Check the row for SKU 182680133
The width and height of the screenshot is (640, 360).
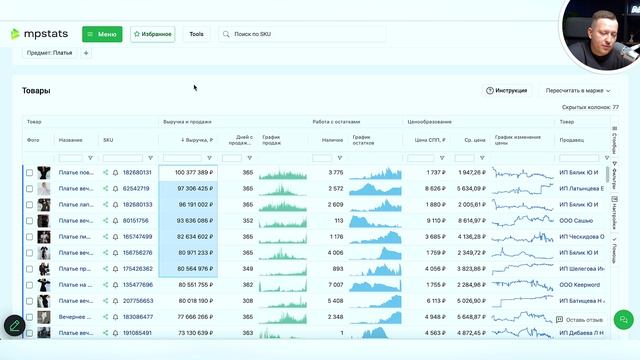click(29, 205)
